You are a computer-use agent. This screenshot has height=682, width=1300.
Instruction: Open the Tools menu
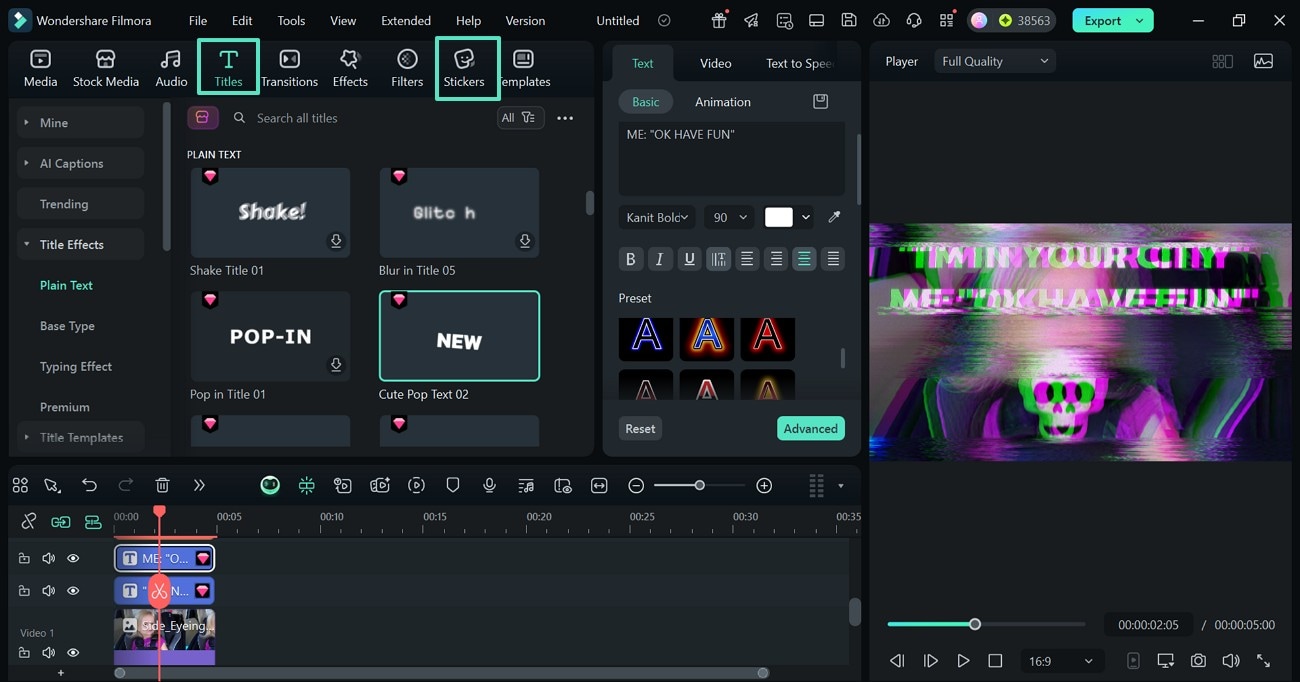291,20
